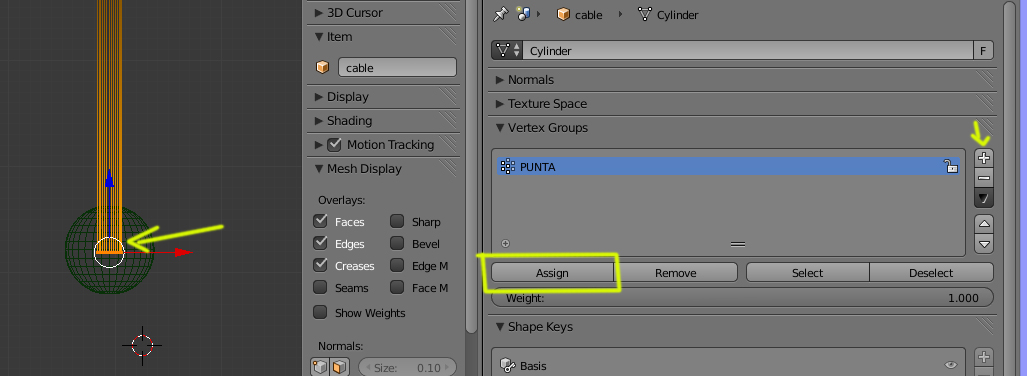Toggle face normals display icon
1027x376 pixels.
pyautogui.click(x=340, y=367)
